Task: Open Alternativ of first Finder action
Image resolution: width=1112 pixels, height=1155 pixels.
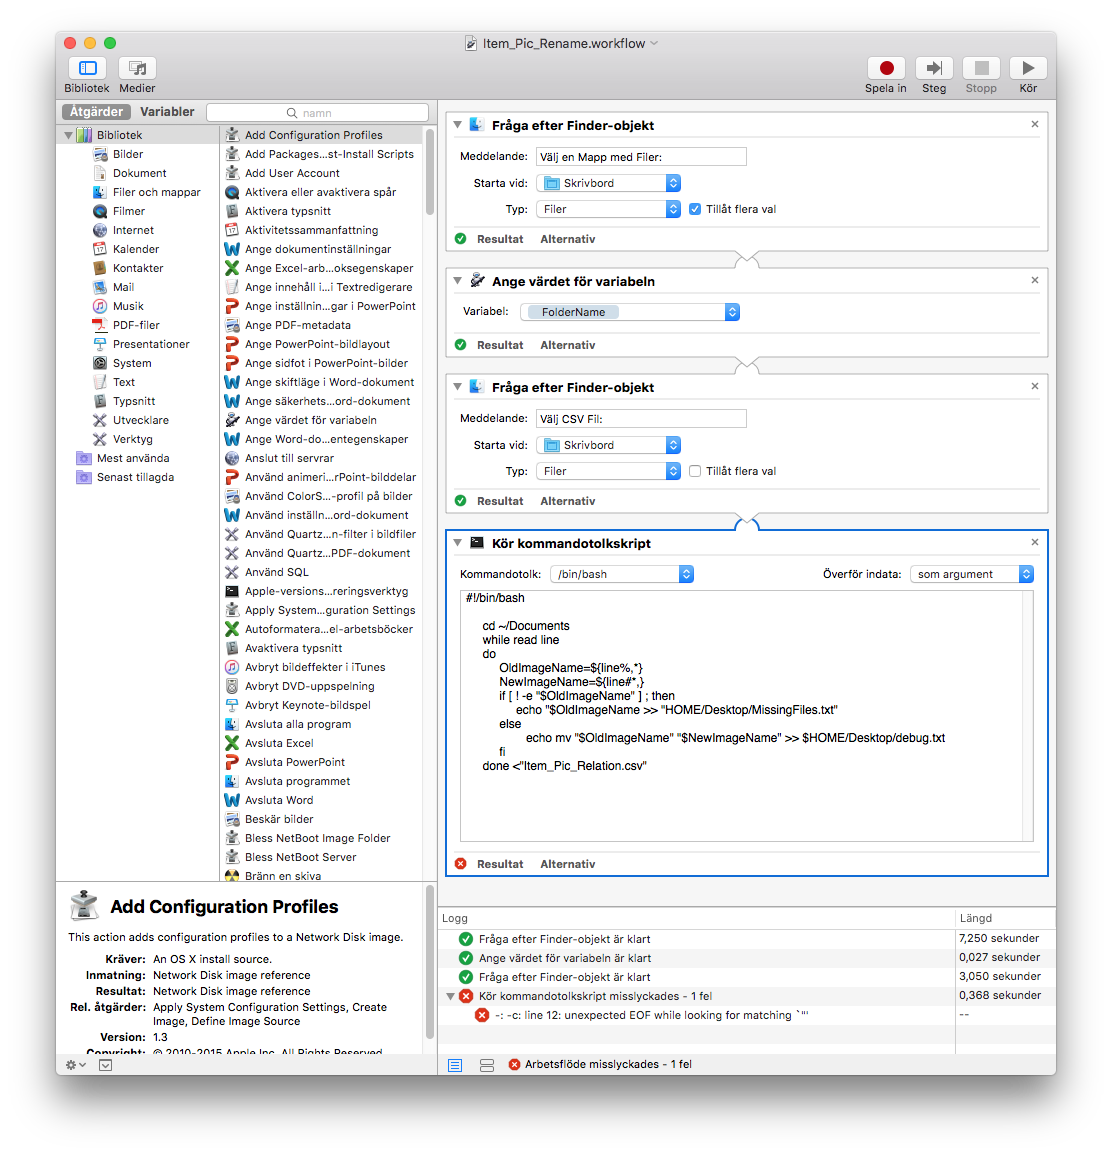Action: pyautogui.click(x=568, y=239)
